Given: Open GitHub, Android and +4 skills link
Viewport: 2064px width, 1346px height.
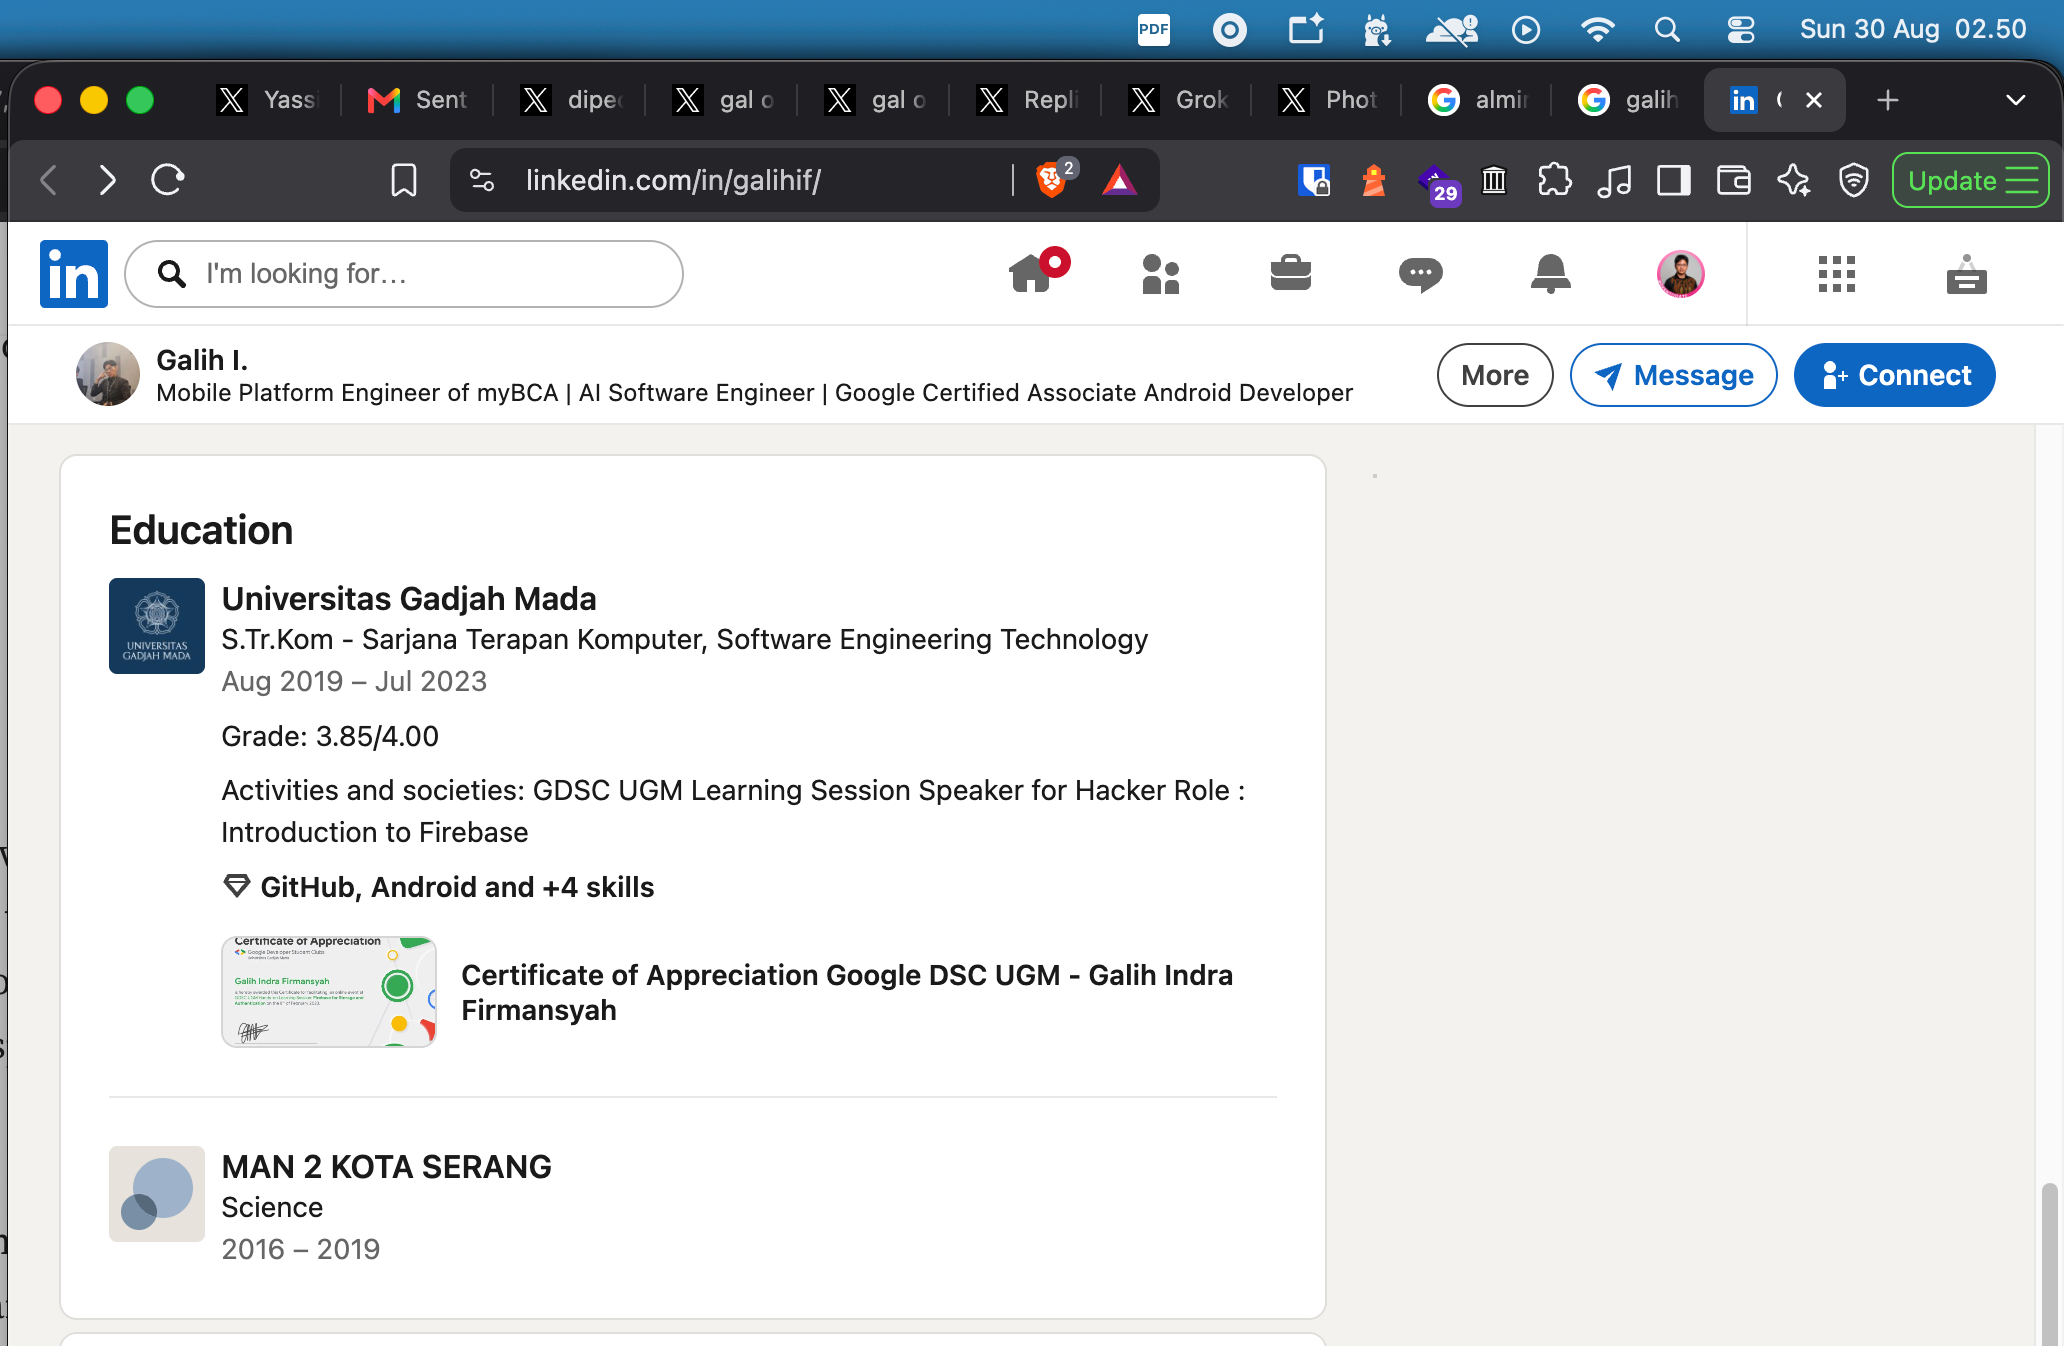Looking at the screenshot, I should 438,887.
